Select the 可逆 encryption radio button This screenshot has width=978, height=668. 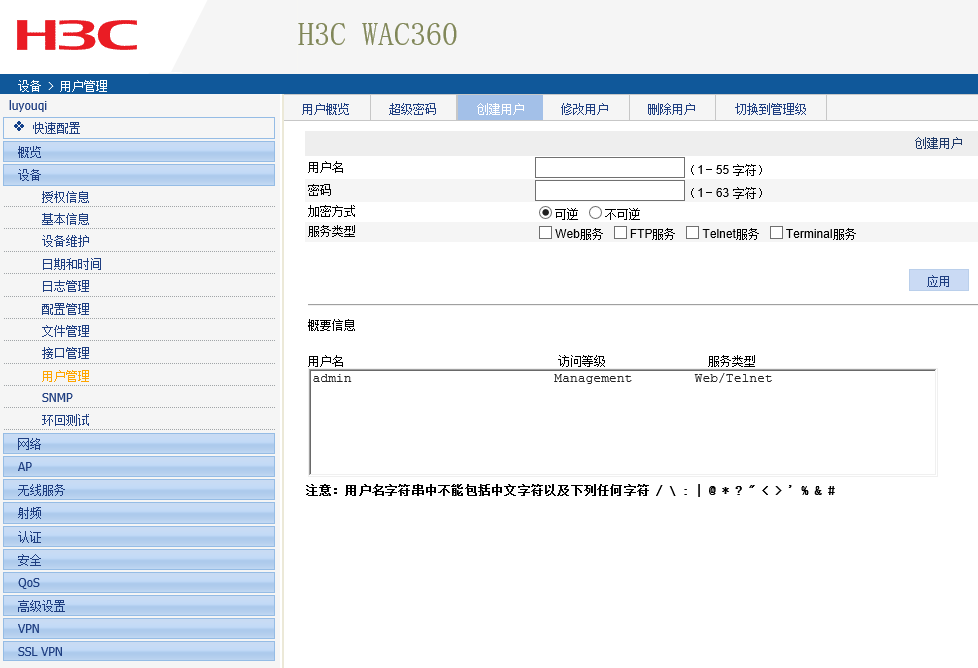point(545,213)
